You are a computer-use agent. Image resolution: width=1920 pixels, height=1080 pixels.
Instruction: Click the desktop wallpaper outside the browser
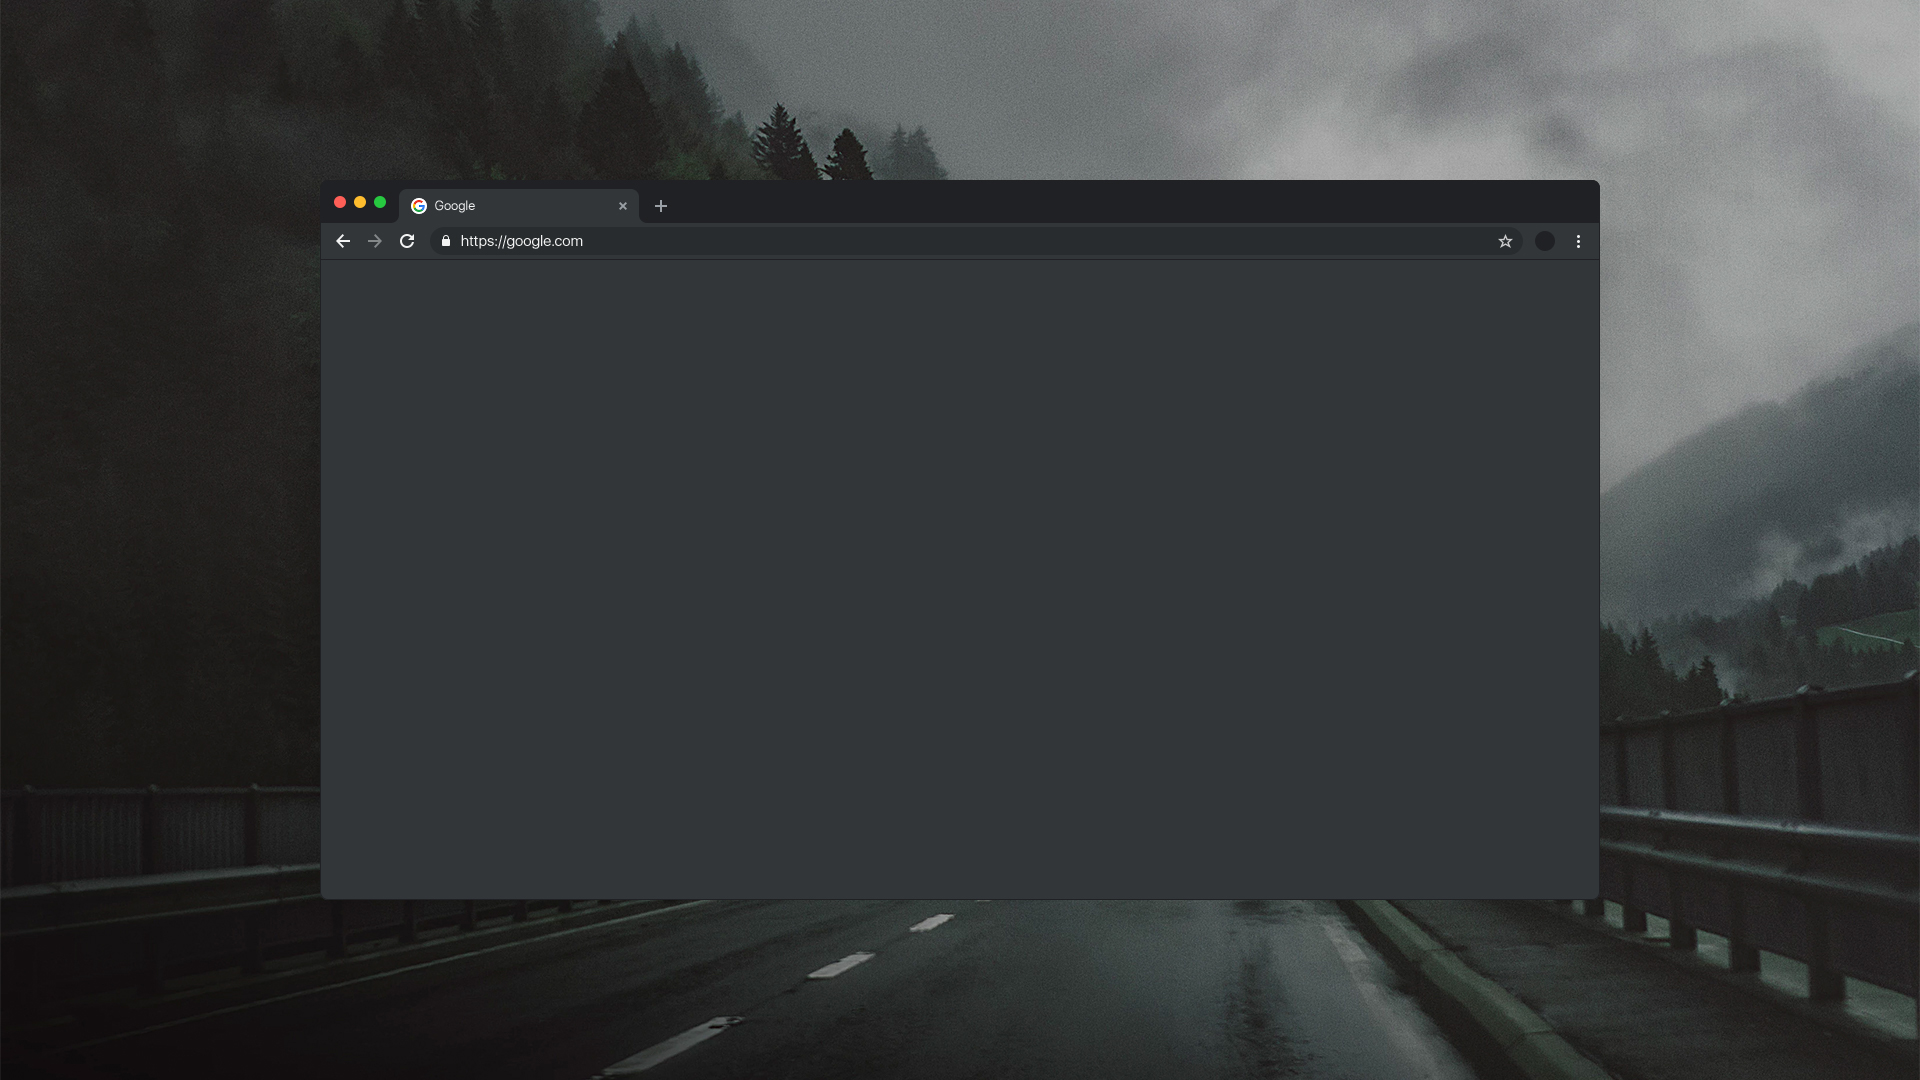point(160,500)
